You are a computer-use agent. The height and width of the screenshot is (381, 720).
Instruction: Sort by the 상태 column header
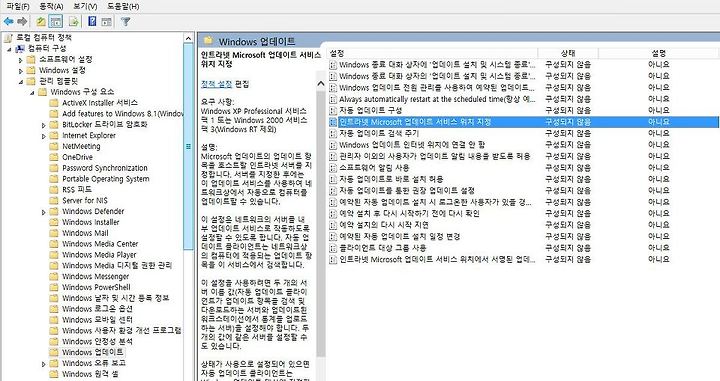point(568,53)
